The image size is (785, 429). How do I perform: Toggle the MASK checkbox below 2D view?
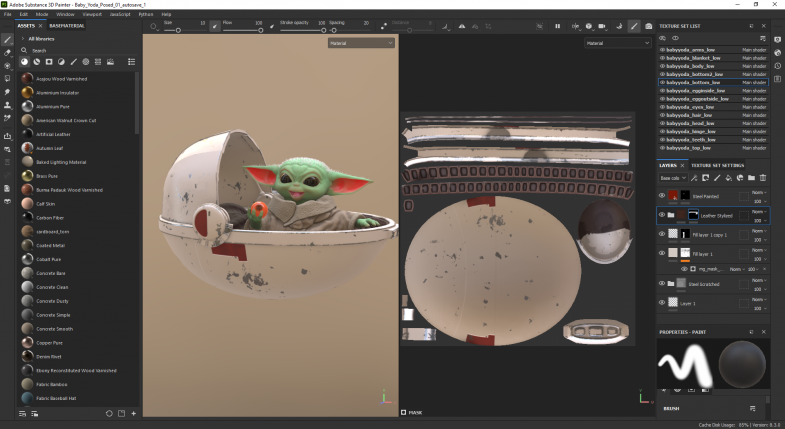pyautogui.click(x=404, y=412)
